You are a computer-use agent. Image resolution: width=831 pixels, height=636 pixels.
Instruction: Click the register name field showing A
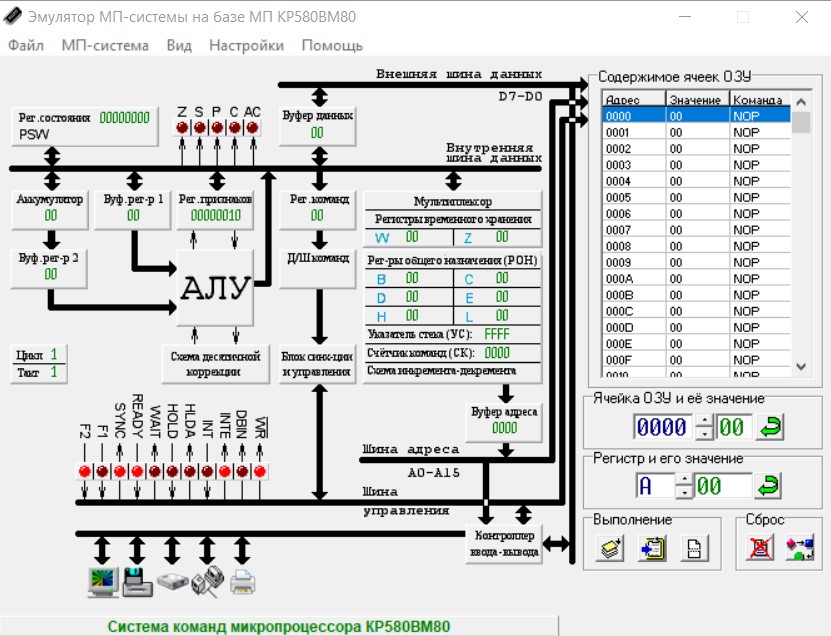pyautogui.click(x=655, y=485)
